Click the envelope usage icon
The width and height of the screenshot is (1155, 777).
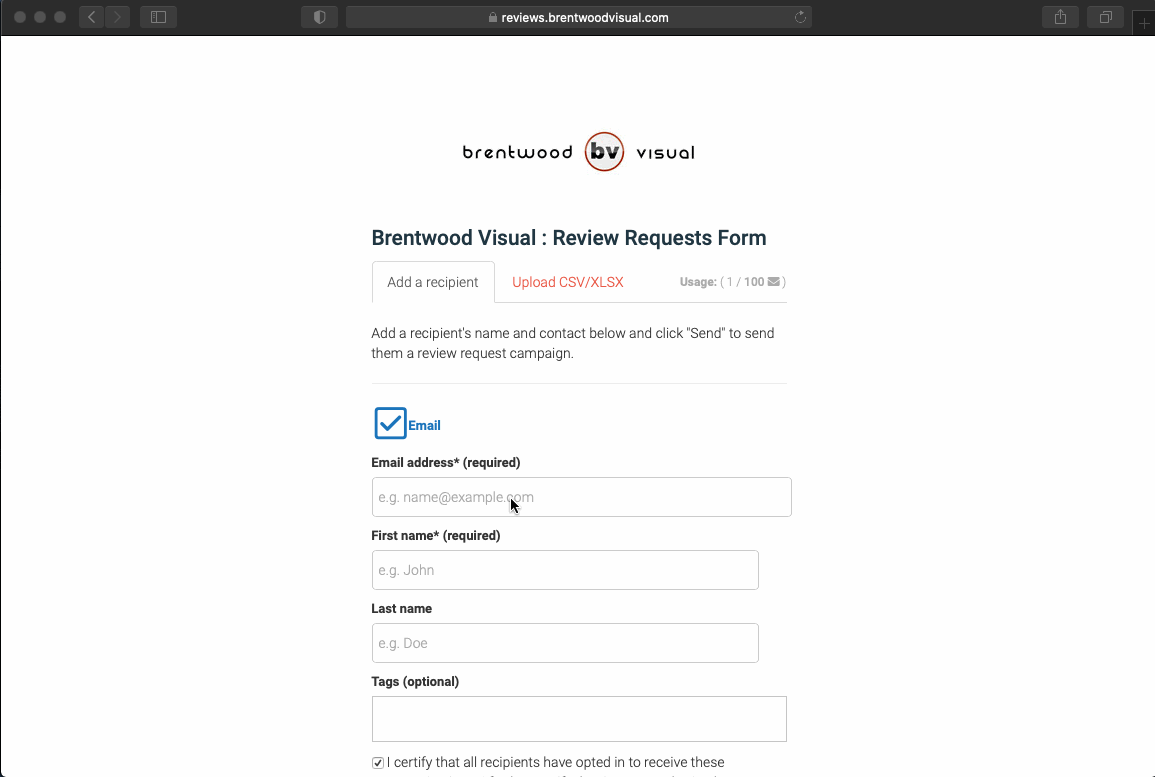tap(773, 282)
